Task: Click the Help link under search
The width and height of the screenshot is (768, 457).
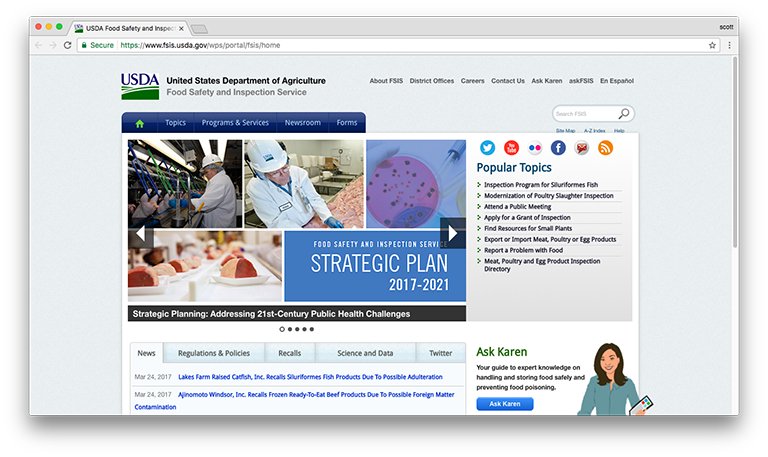Action: click(x=619, y=131)
